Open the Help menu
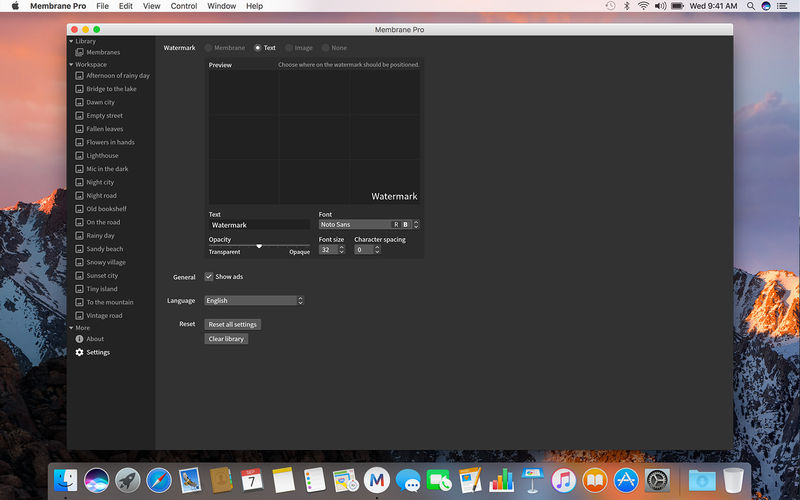The image size is (800, 500). pyautogui.click(x=254, y=6)
